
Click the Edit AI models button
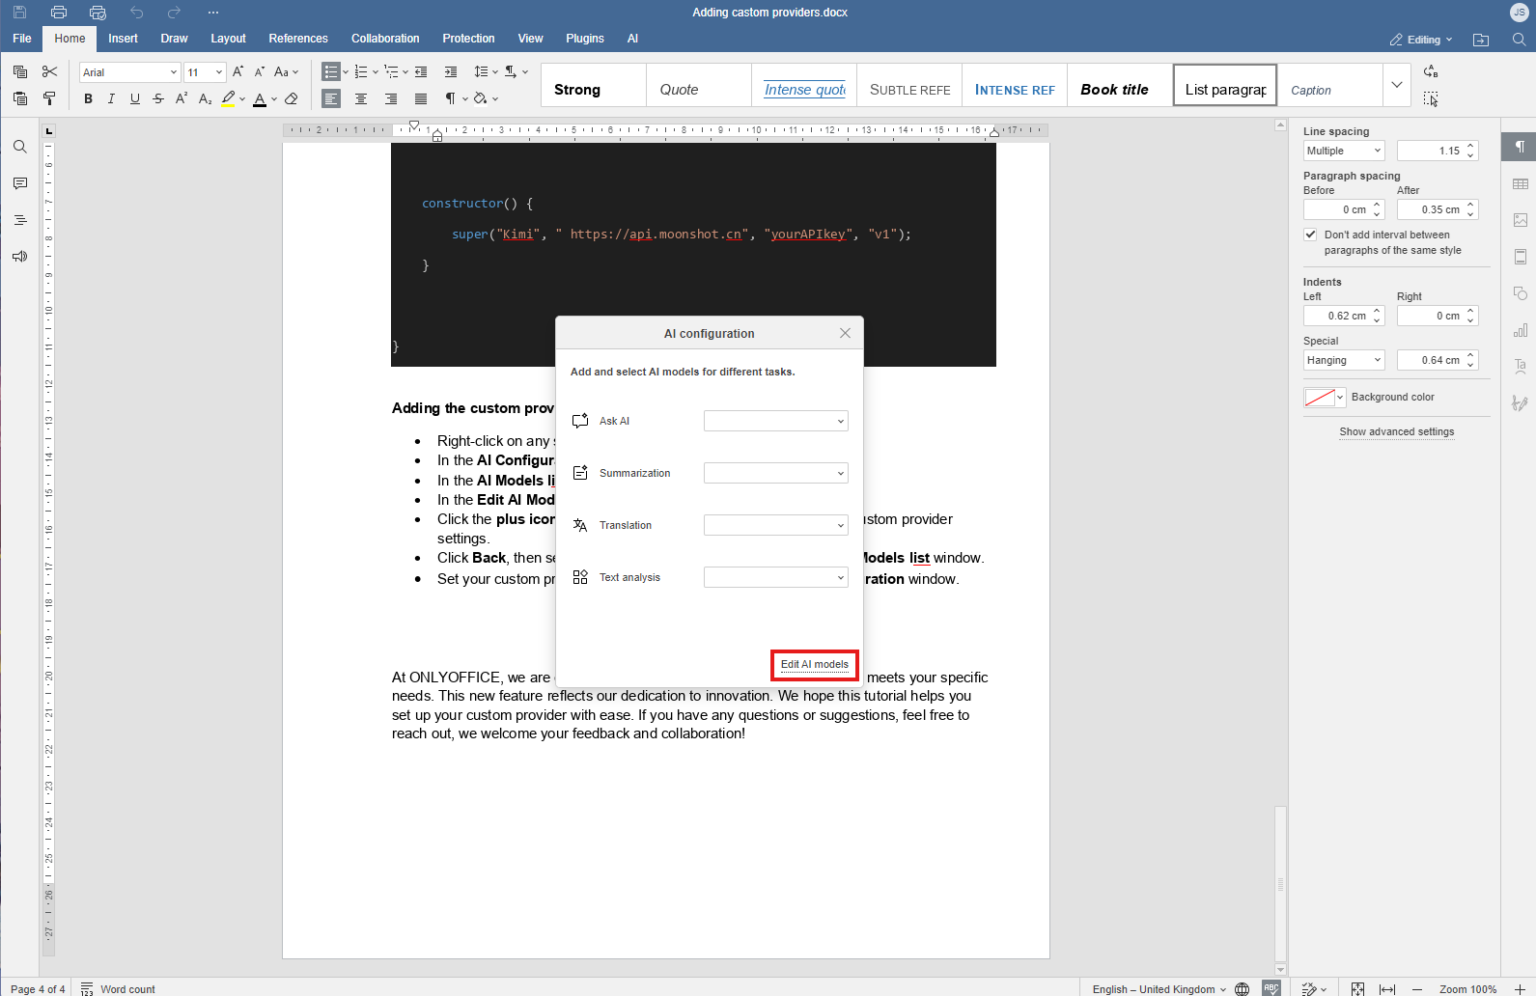[814, 664]
